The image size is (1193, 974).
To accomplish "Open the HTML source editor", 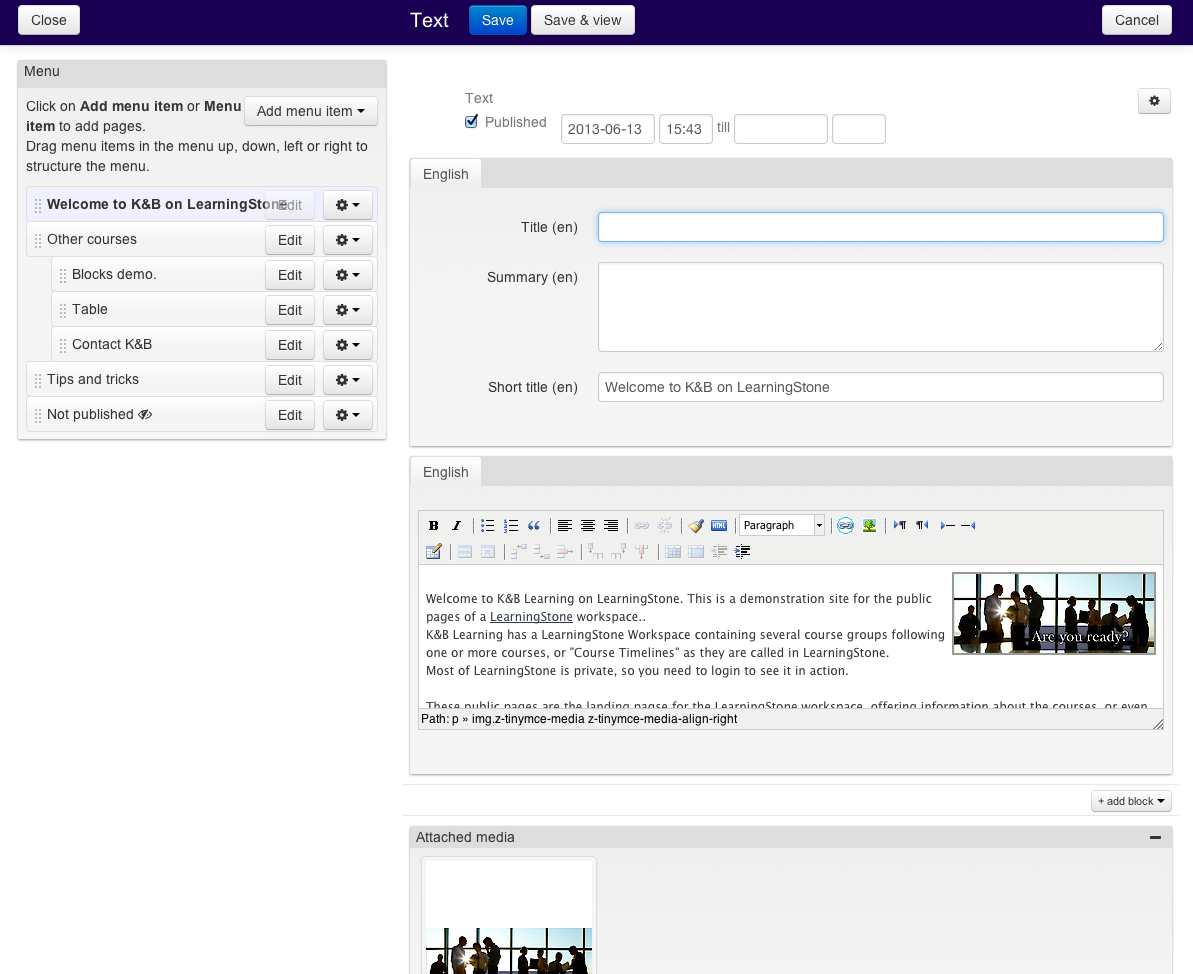I will coord(719,525).
